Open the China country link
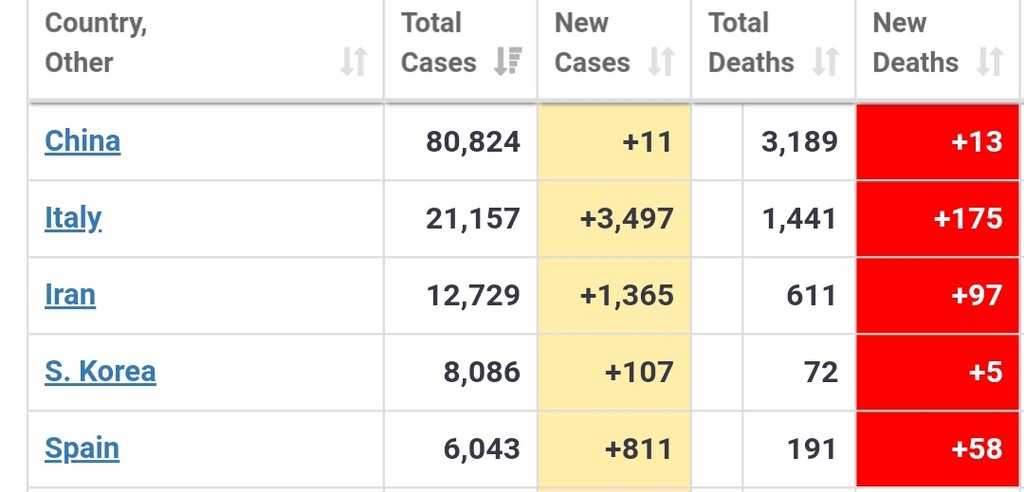This screenshot has width=1024, height=492. click(x=83, y=141)
